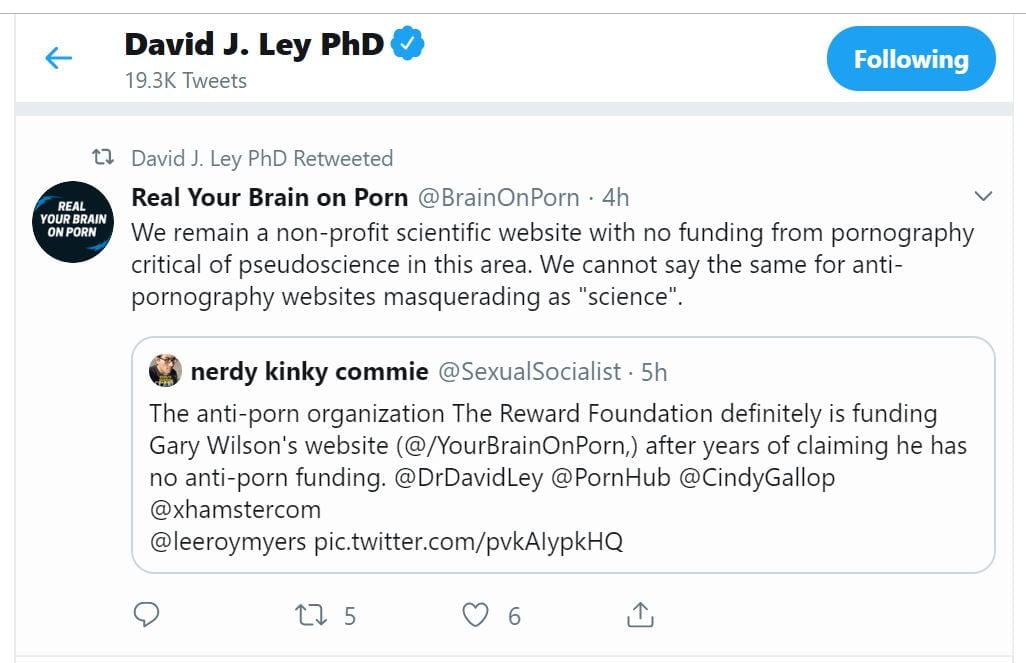Click the reply speech bubble icon
The image size is (1026, 663).
146,614
